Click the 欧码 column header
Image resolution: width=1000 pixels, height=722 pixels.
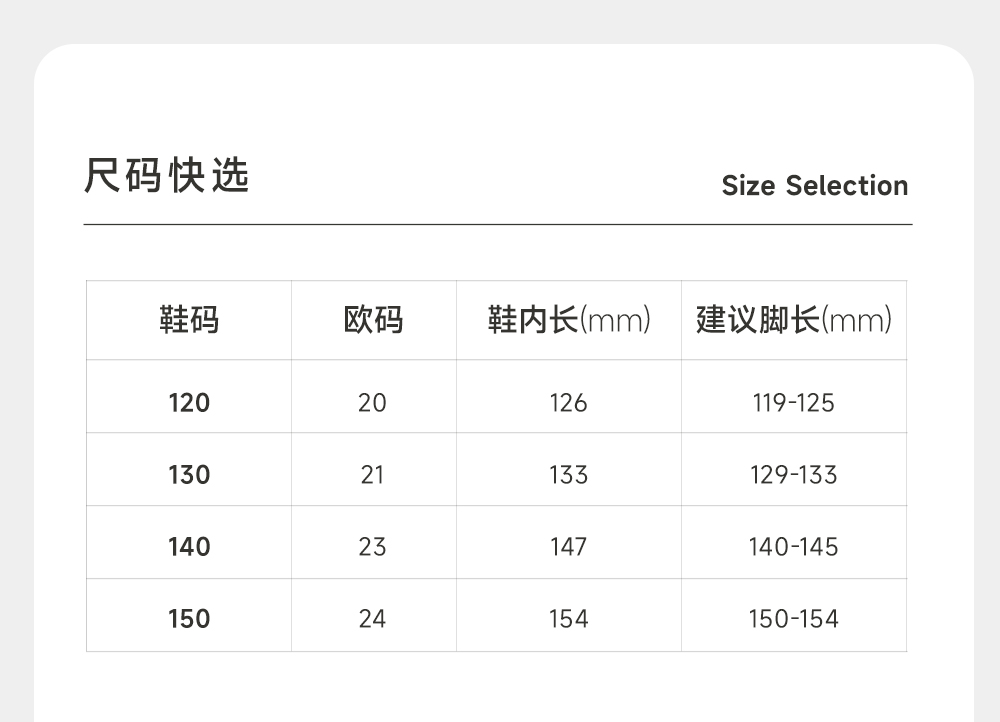373,320
